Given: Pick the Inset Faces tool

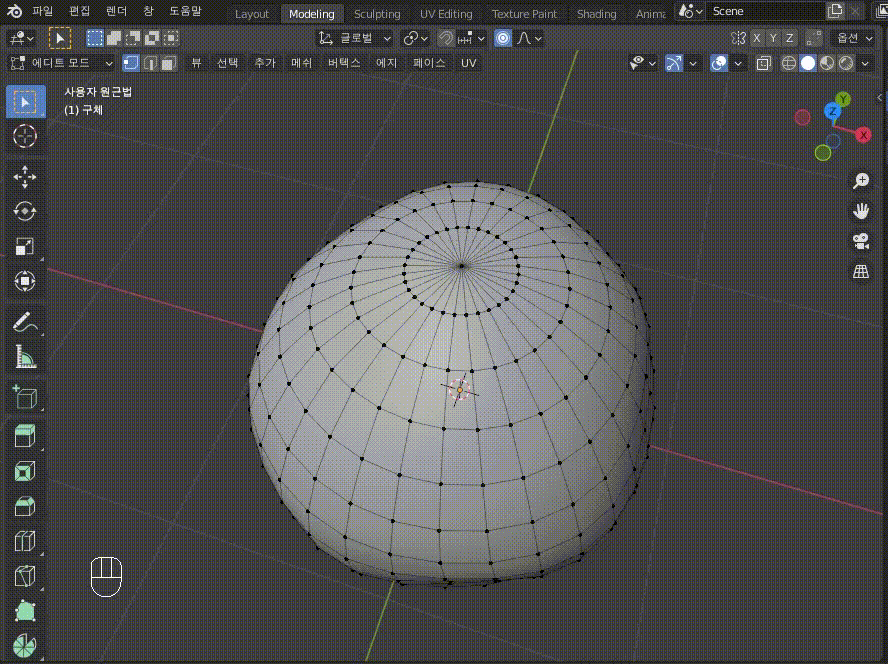Looking at the screenshot, I should [25, 472].
